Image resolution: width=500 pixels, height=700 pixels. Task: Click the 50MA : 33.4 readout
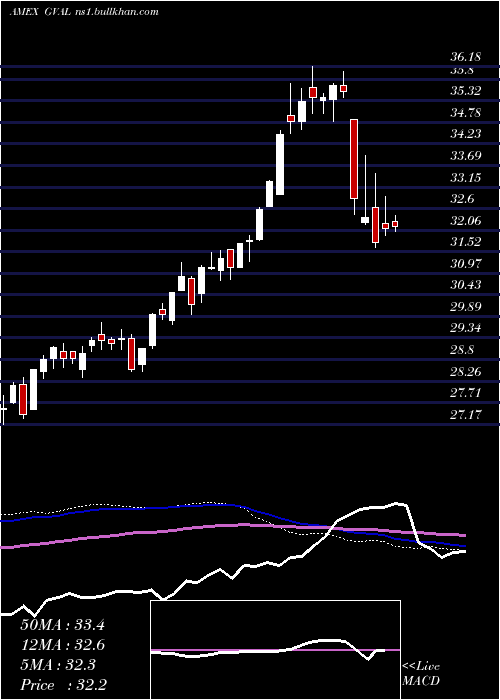coord(62,625)
